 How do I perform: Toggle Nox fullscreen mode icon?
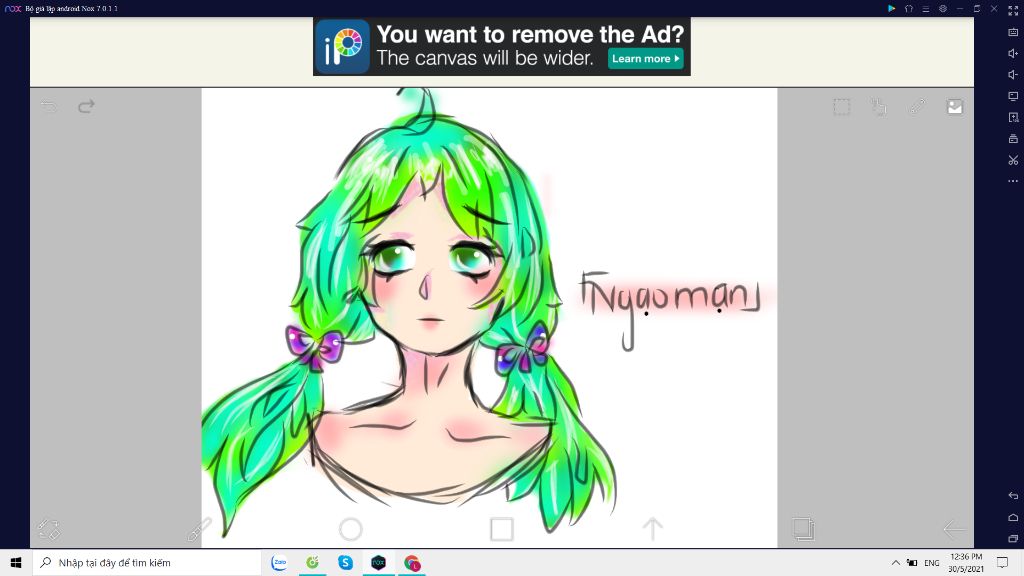[1013, 10]
